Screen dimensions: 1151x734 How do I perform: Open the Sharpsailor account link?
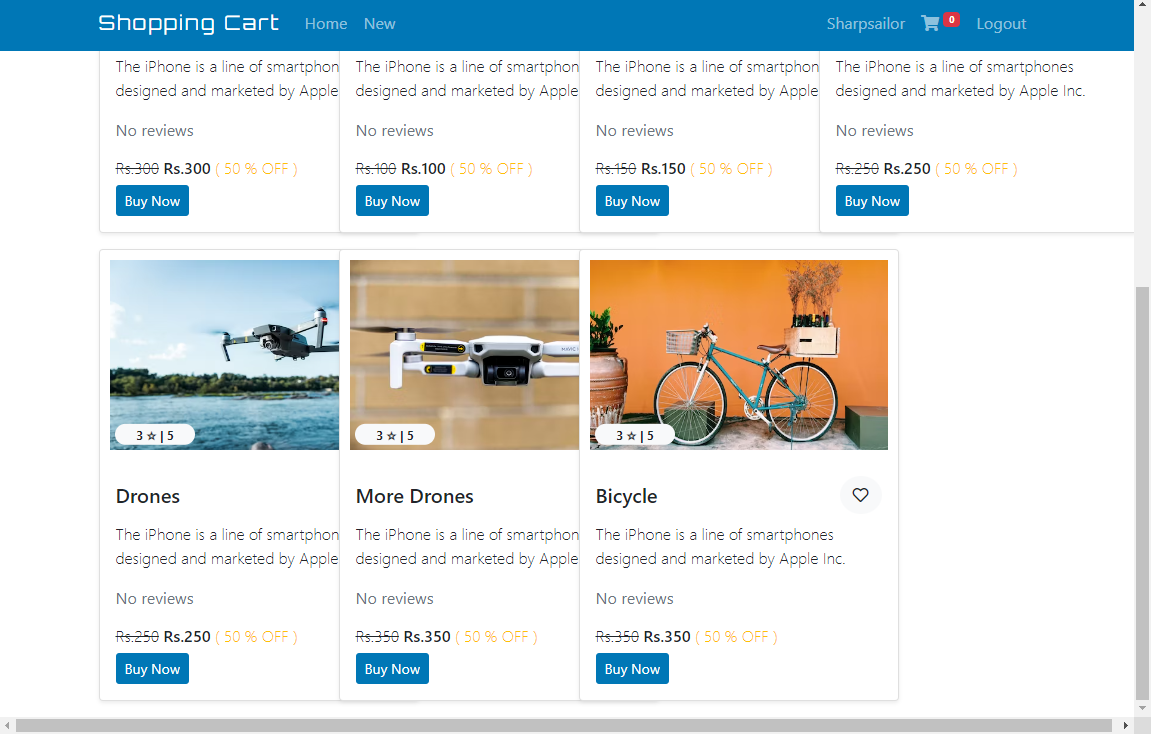click(865, 23)
